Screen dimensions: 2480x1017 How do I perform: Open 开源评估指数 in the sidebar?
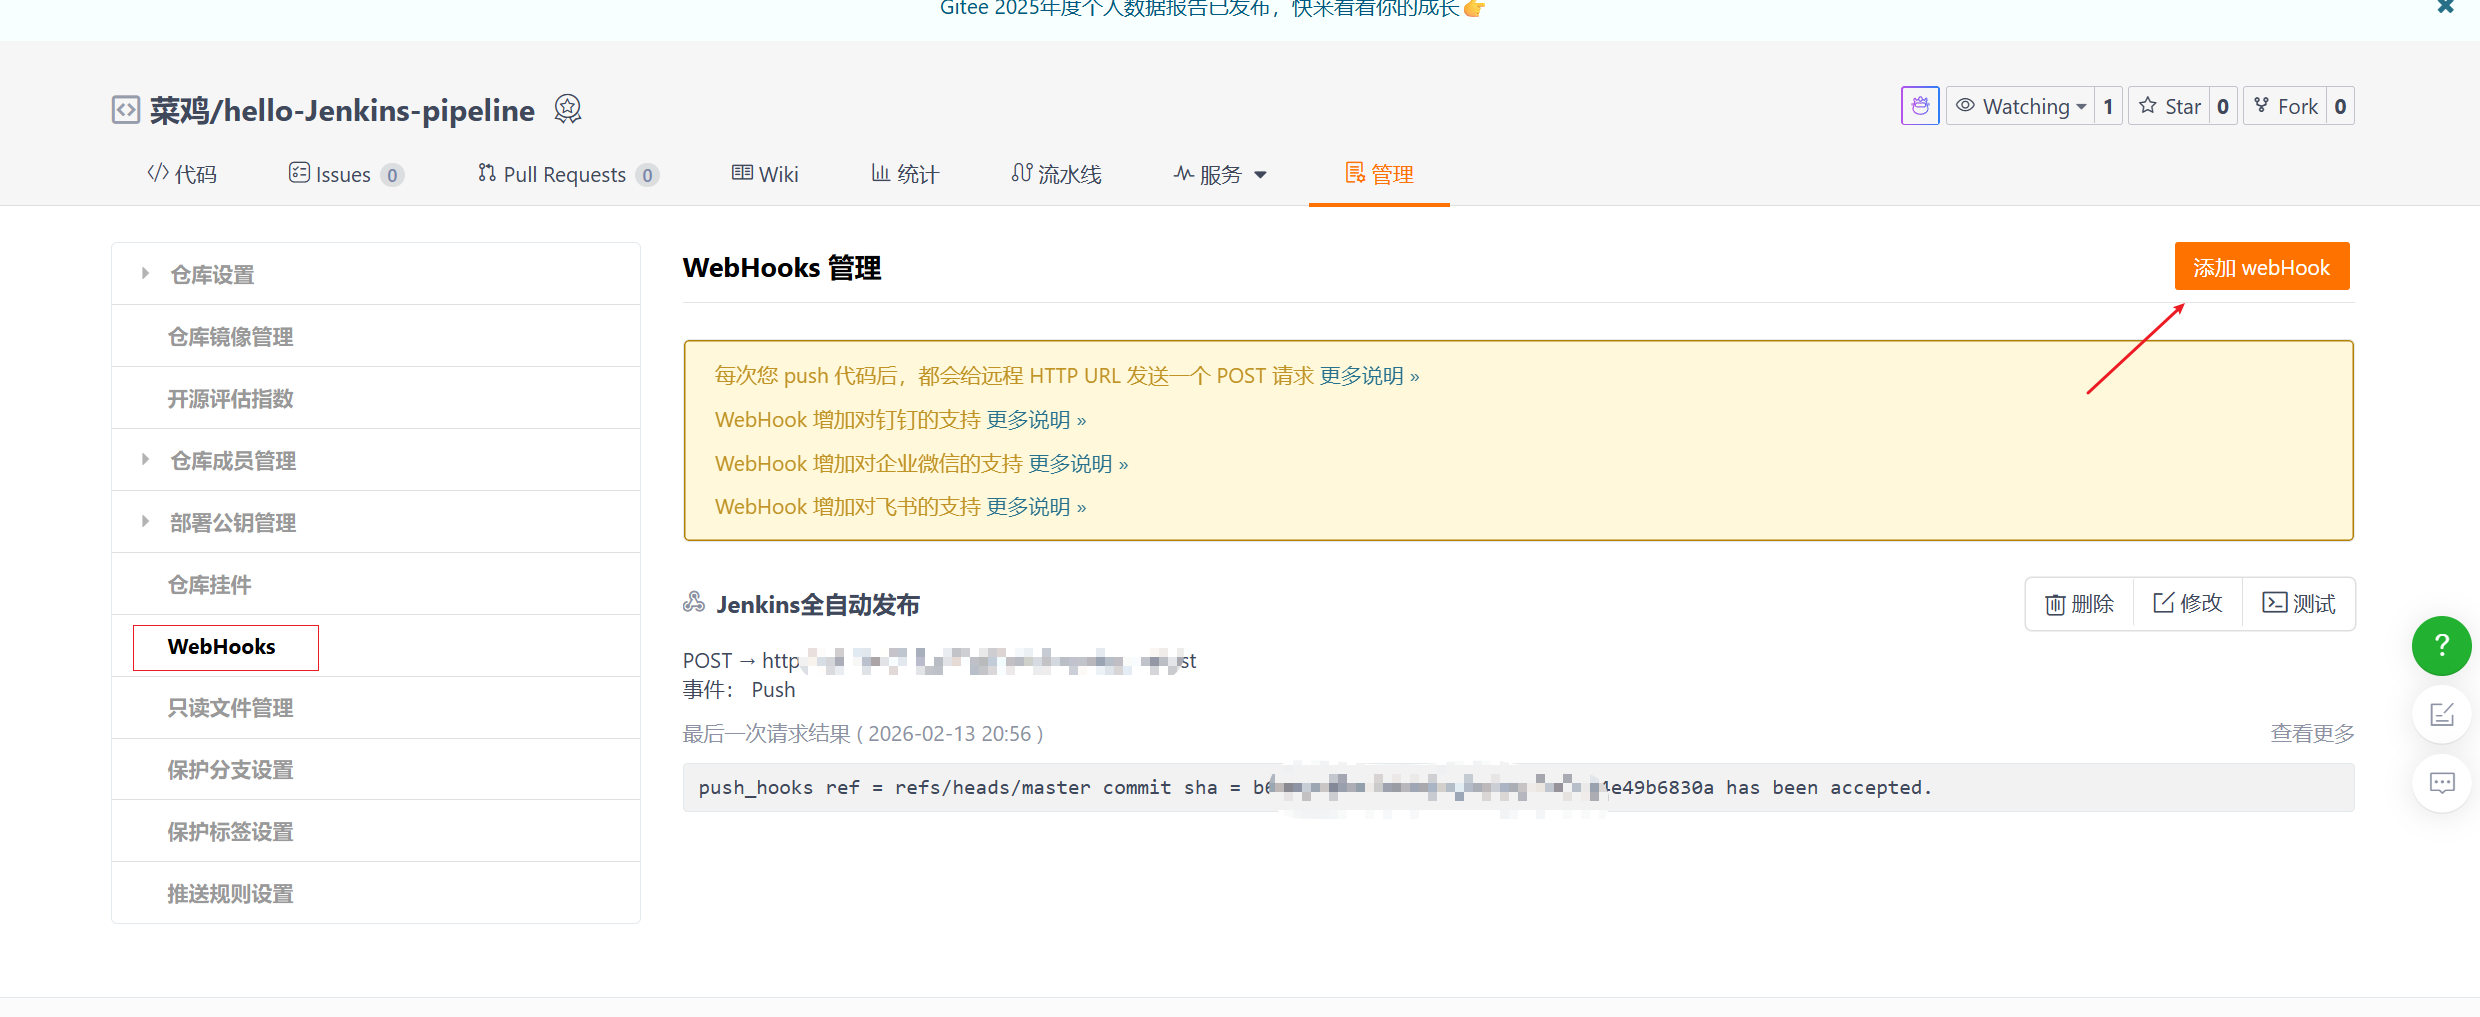click(376, 398)
